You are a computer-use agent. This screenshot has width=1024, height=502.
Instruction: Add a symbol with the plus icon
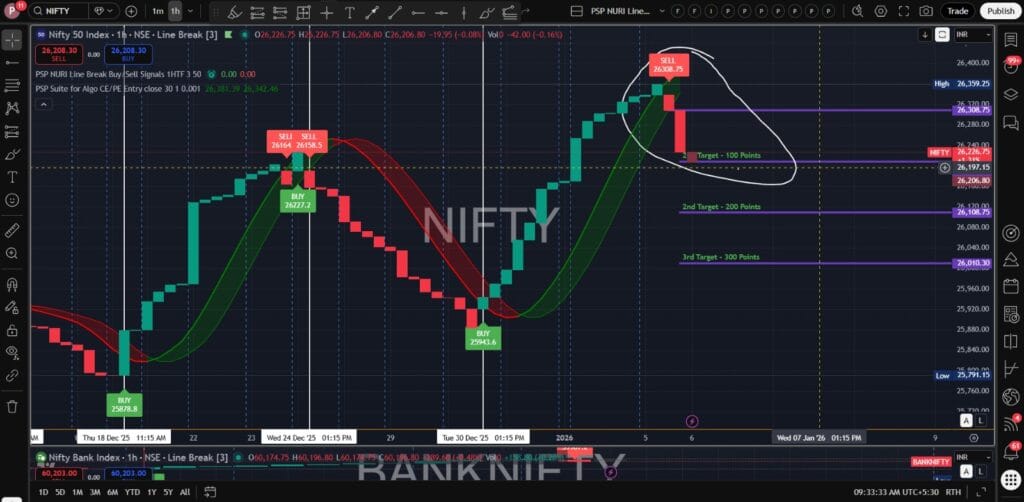tap(132, 10)
